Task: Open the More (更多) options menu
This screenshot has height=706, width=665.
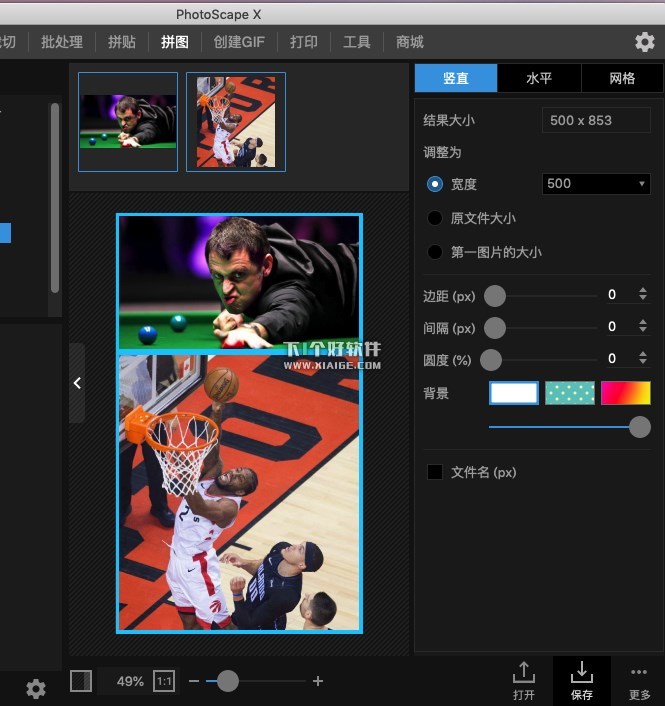Action: [640, 673]
